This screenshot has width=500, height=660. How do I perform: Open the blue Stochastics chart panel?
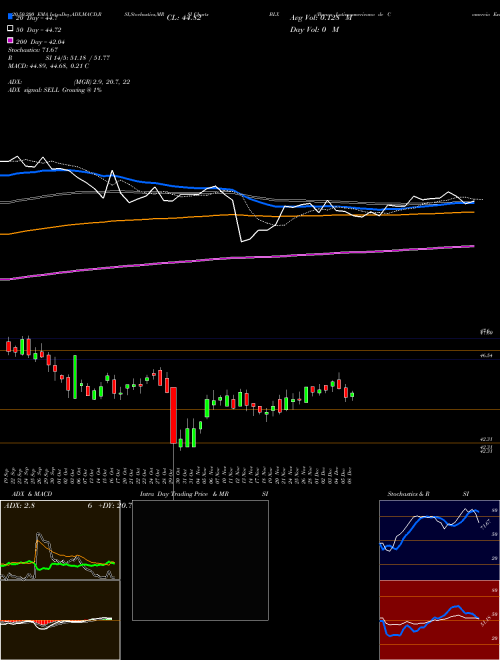pos(439,540)
